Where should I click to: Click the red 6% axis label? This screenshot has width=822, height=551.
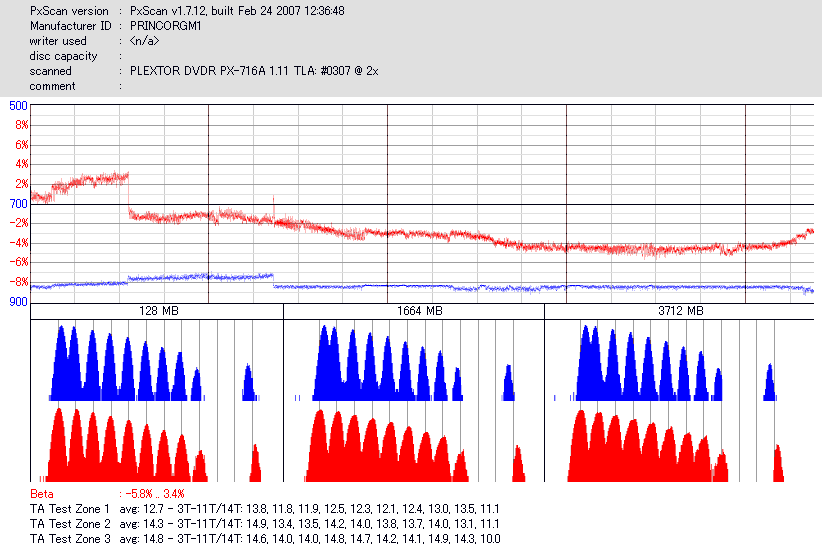(21, 145)
